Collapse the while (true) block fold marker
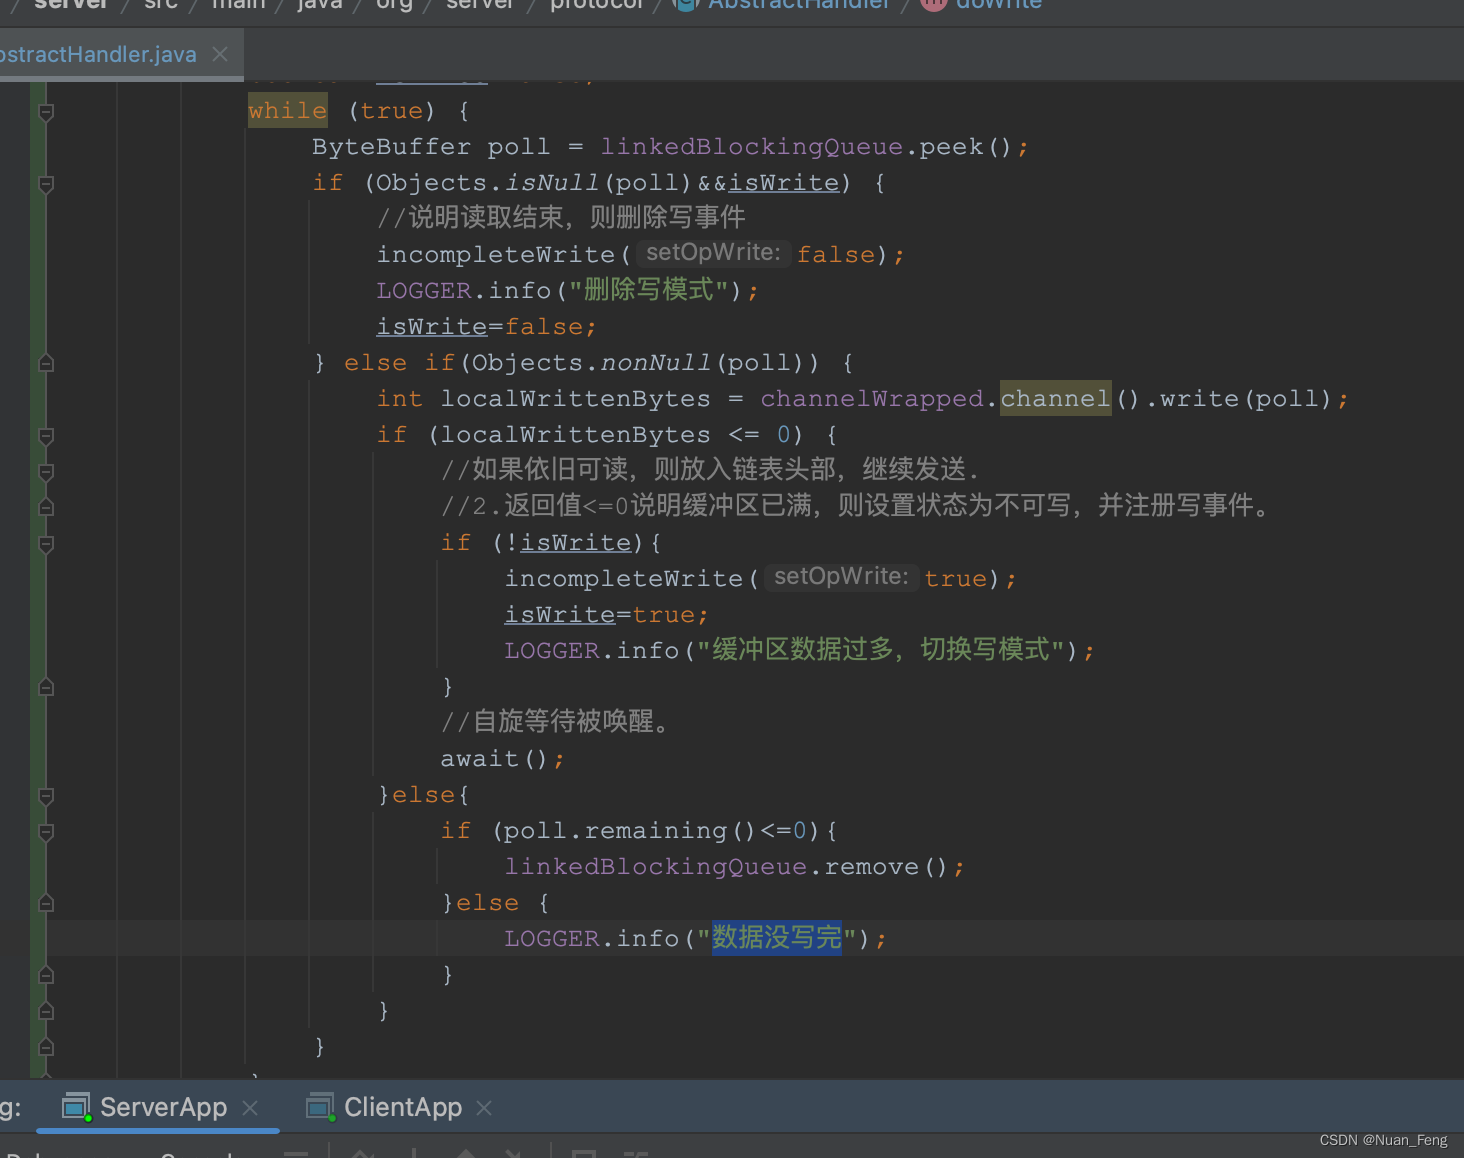Image resolution: width=1464 pixels, height=1158 pixels. pyautogui.click(x=46, y=112)
